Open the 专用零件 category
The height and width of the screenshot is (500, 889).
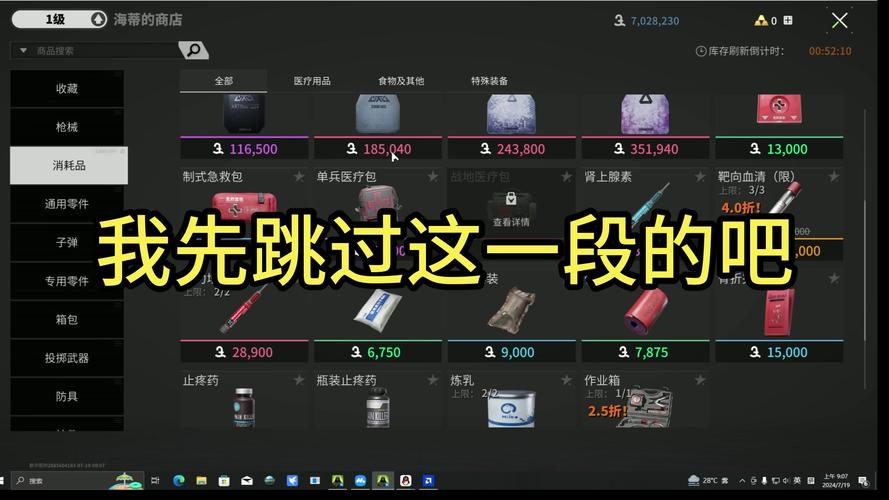pos(67,281)
